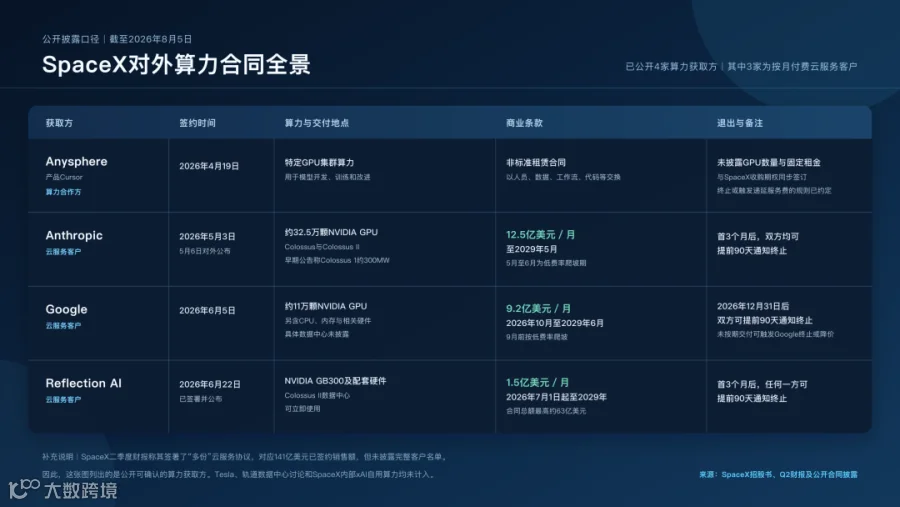This screenshot has width=900, height=507.
Task: Click the exit text "2026年12月31日后"
Action: click(753, 307)
